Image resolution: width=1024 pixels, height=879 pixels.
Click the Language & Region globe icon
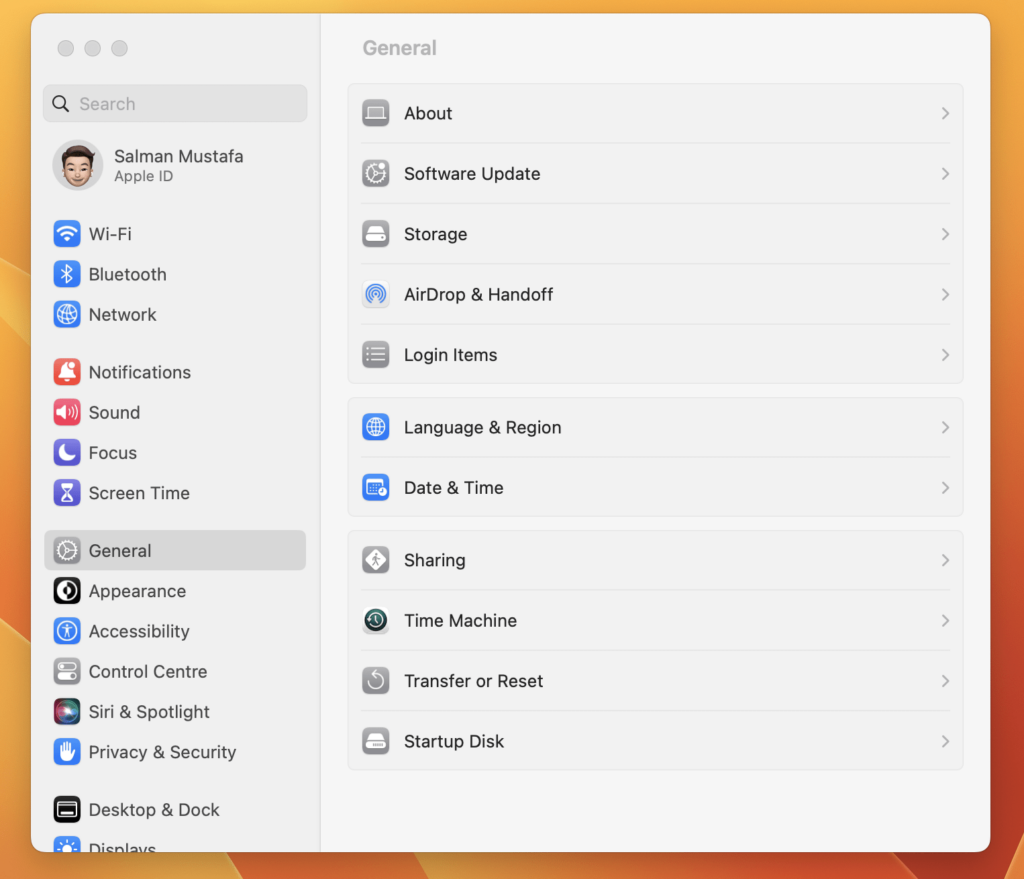click(x=376, y=427)
